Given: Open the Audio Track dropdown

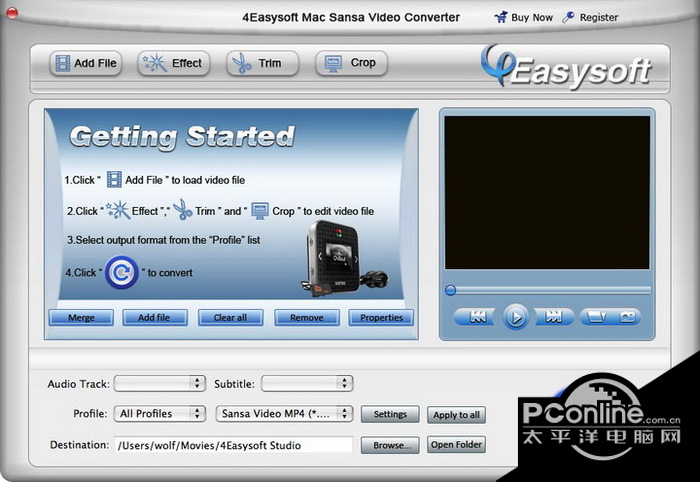Looking at the screenshot, I should tap(159, 383).
